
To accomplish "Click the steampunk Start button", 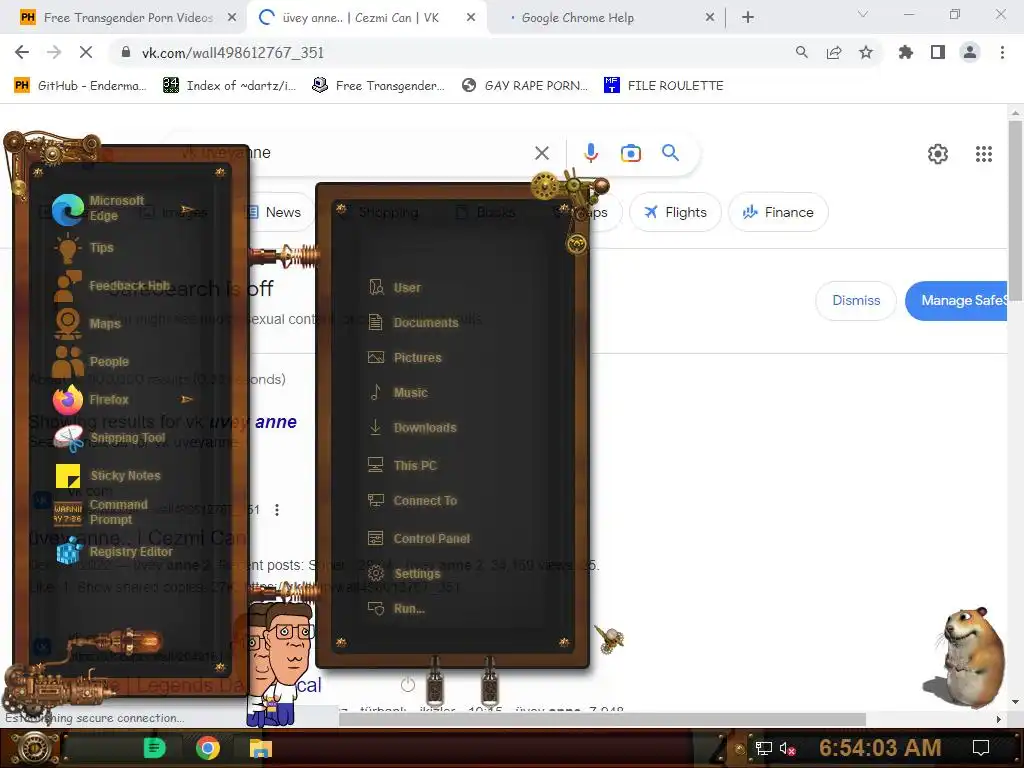I will 34,748.
